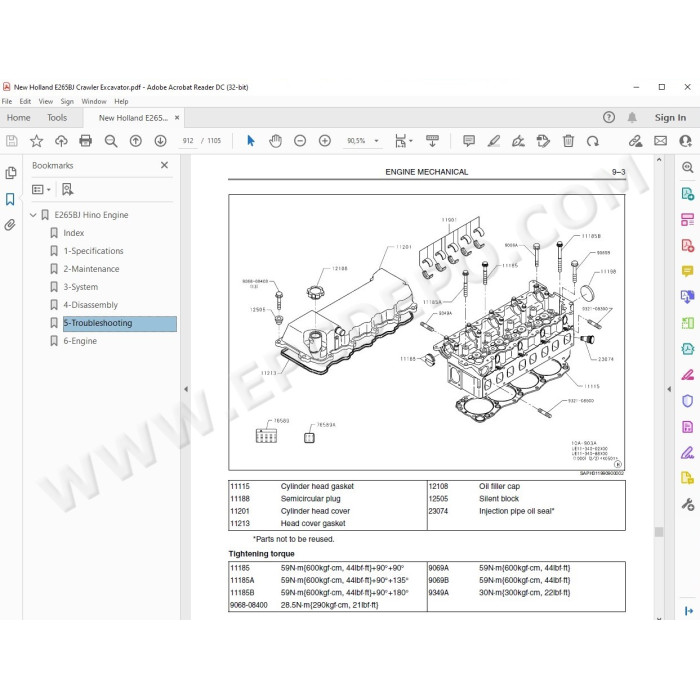This screenshot has height=700, width=700.
Task: Zoom in with plus button
Action: click(x=325, y=141)
